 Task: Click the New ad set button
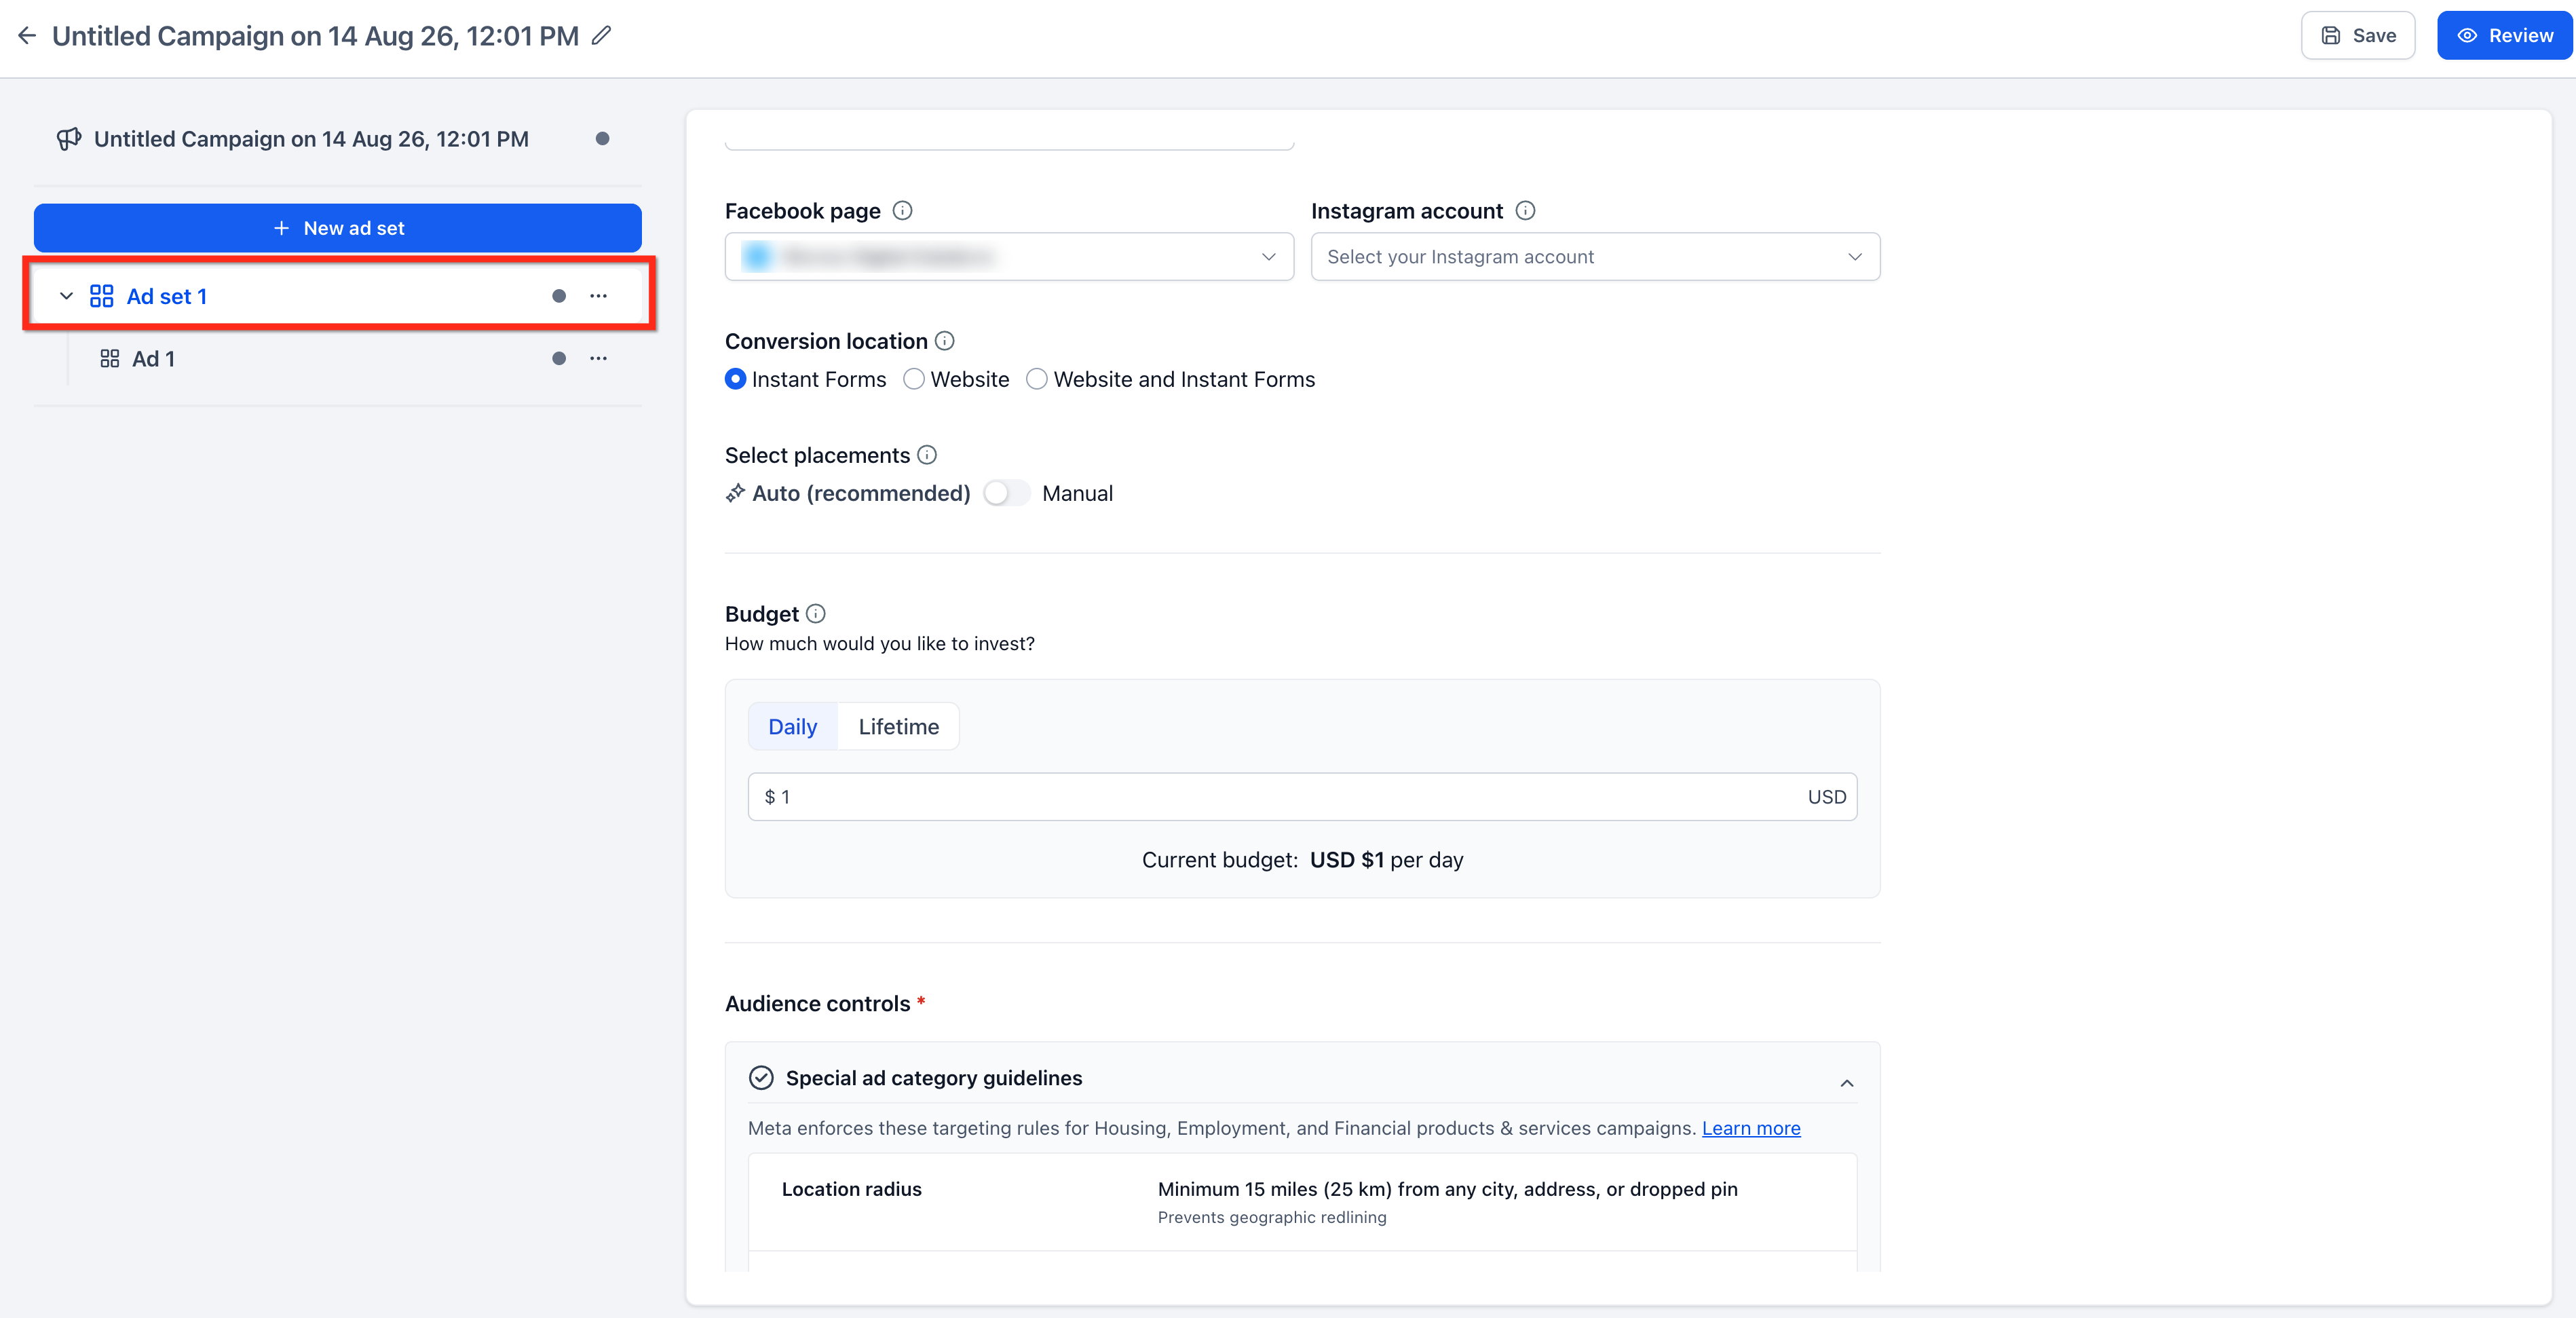pyautogui.click(x=338, y=228)
